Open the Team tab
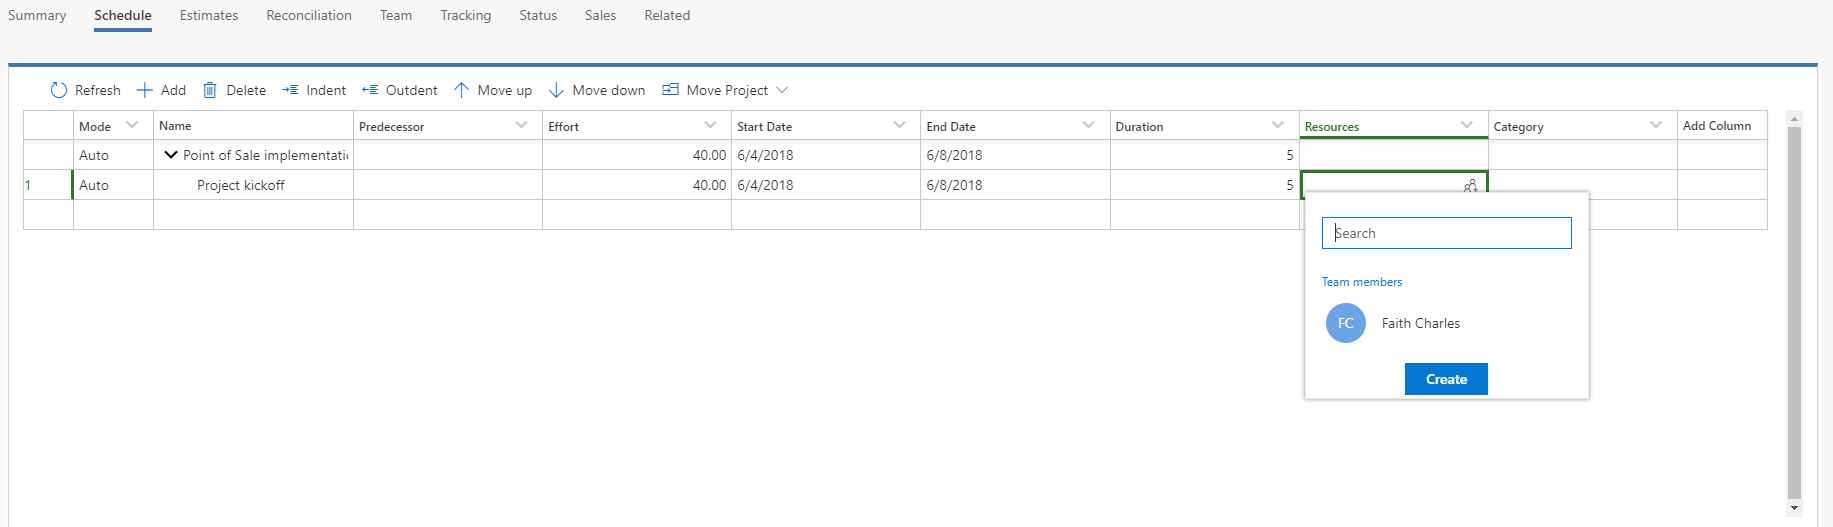The height and width of the screenshot is (527, 1833). pyautogui.click(x=396, y=15)
